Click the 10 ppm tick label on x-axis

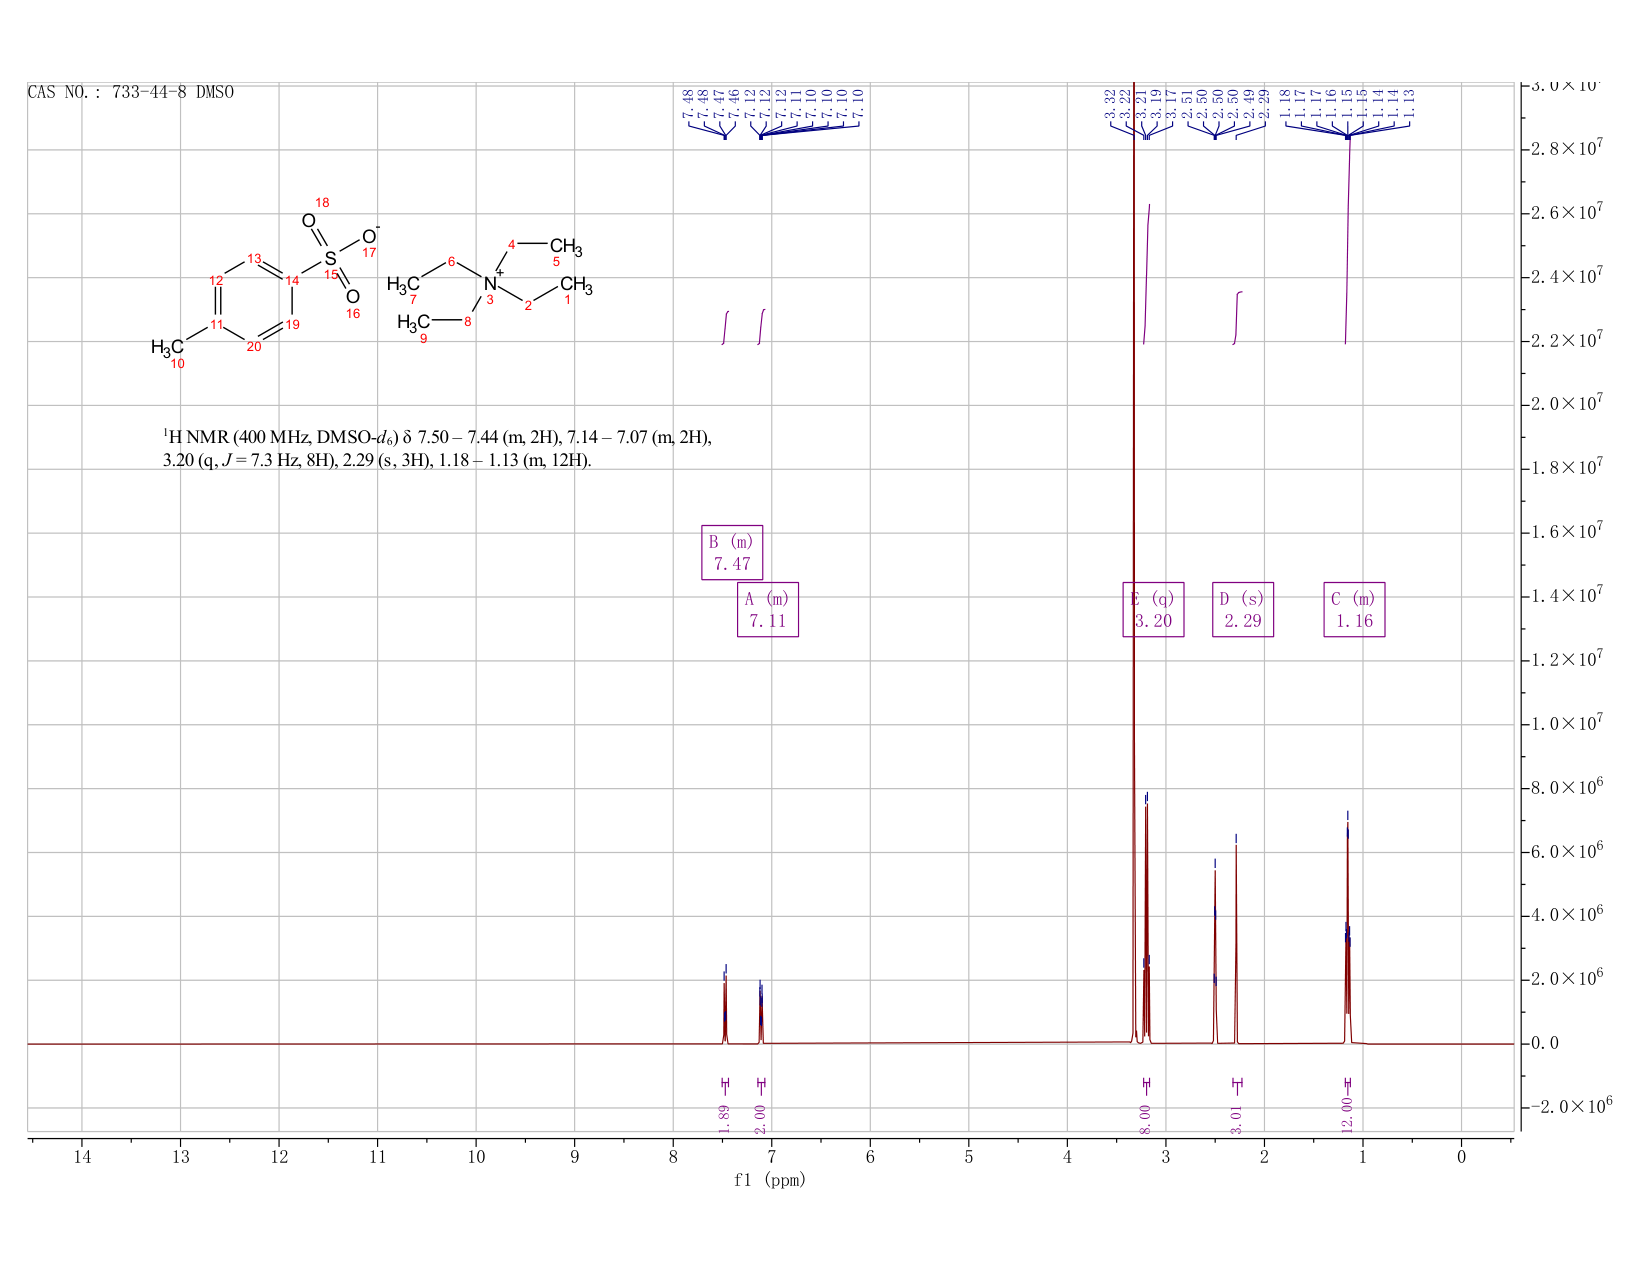point(476,1157)
